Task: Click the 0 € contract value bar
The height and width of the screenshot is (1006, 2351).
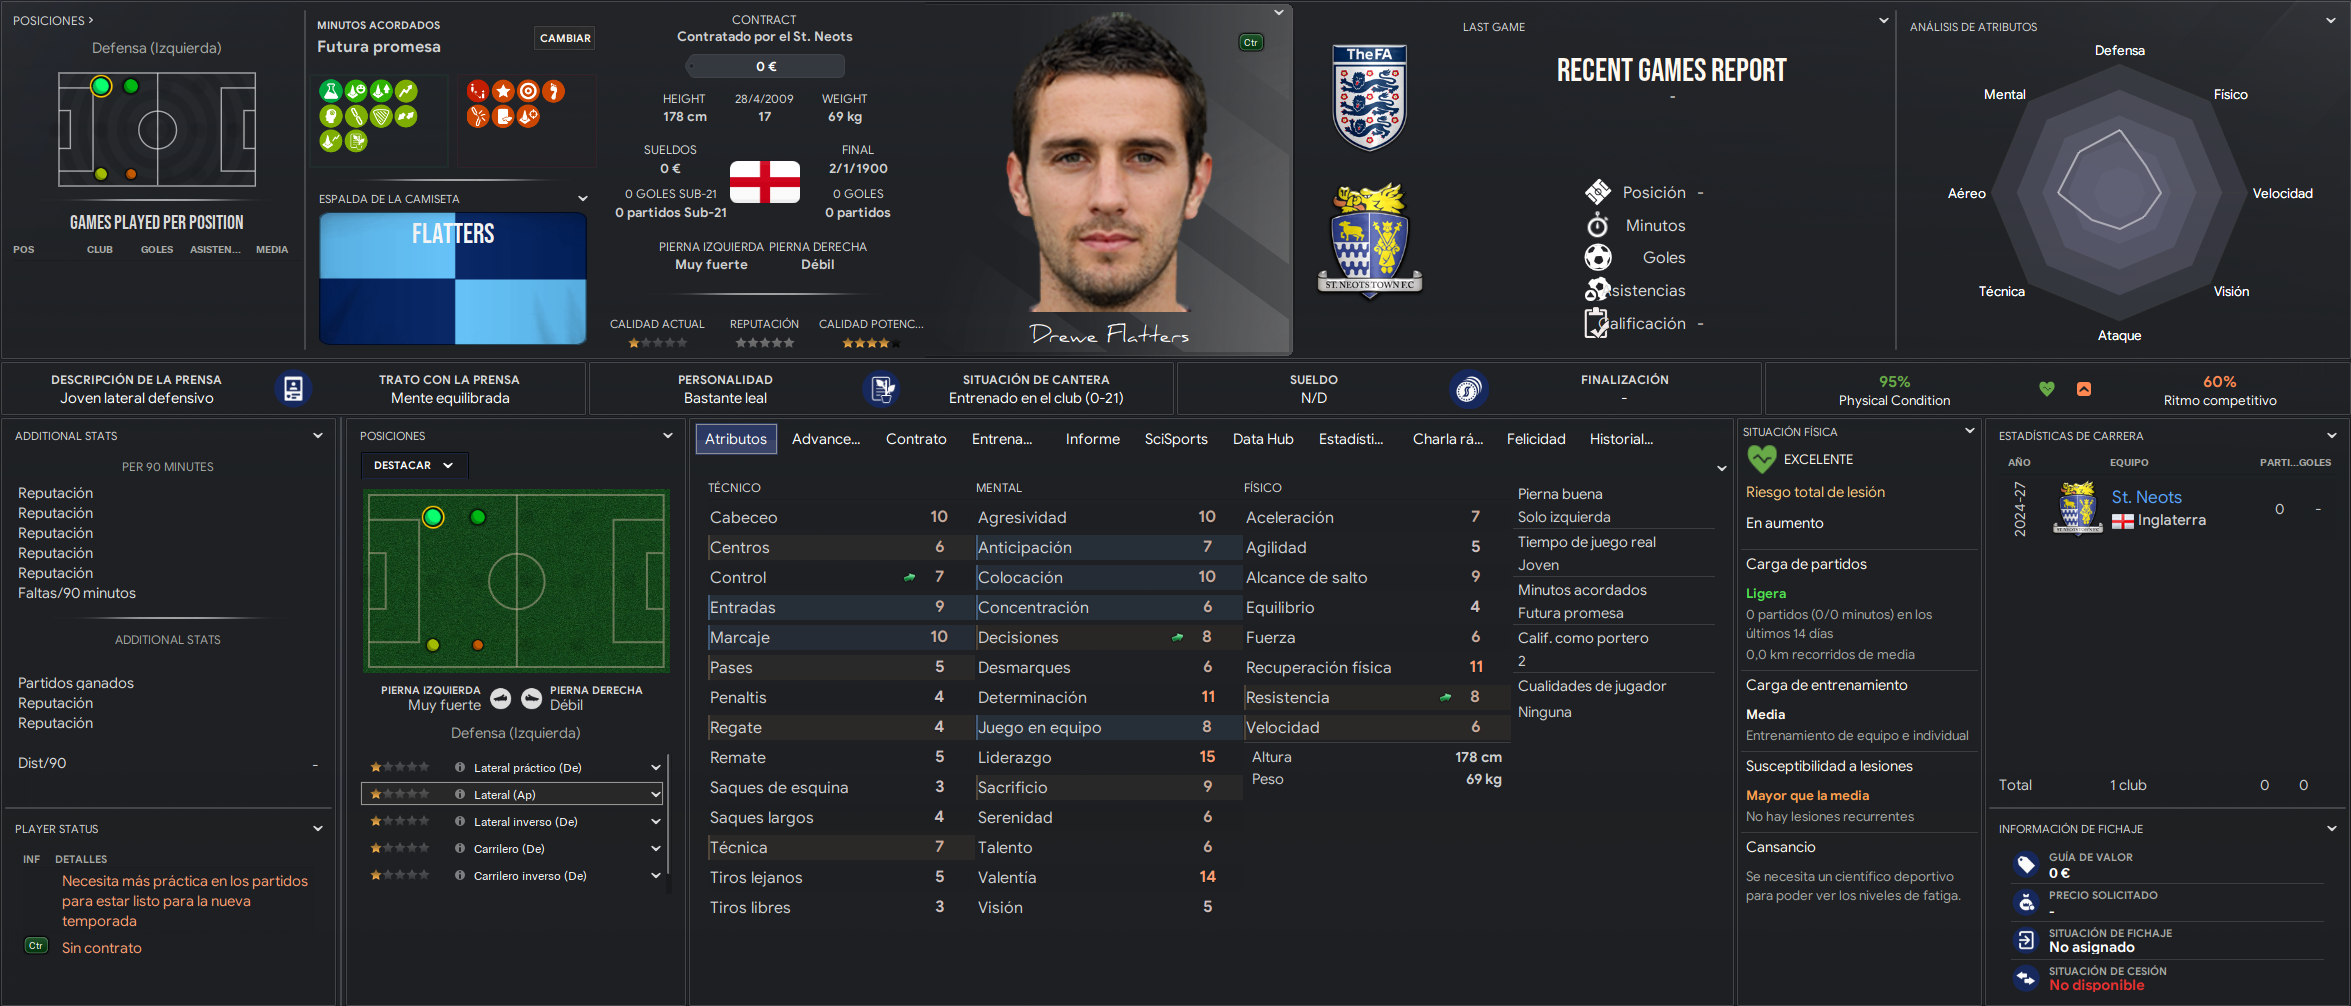Action: [x=766, y=66]
